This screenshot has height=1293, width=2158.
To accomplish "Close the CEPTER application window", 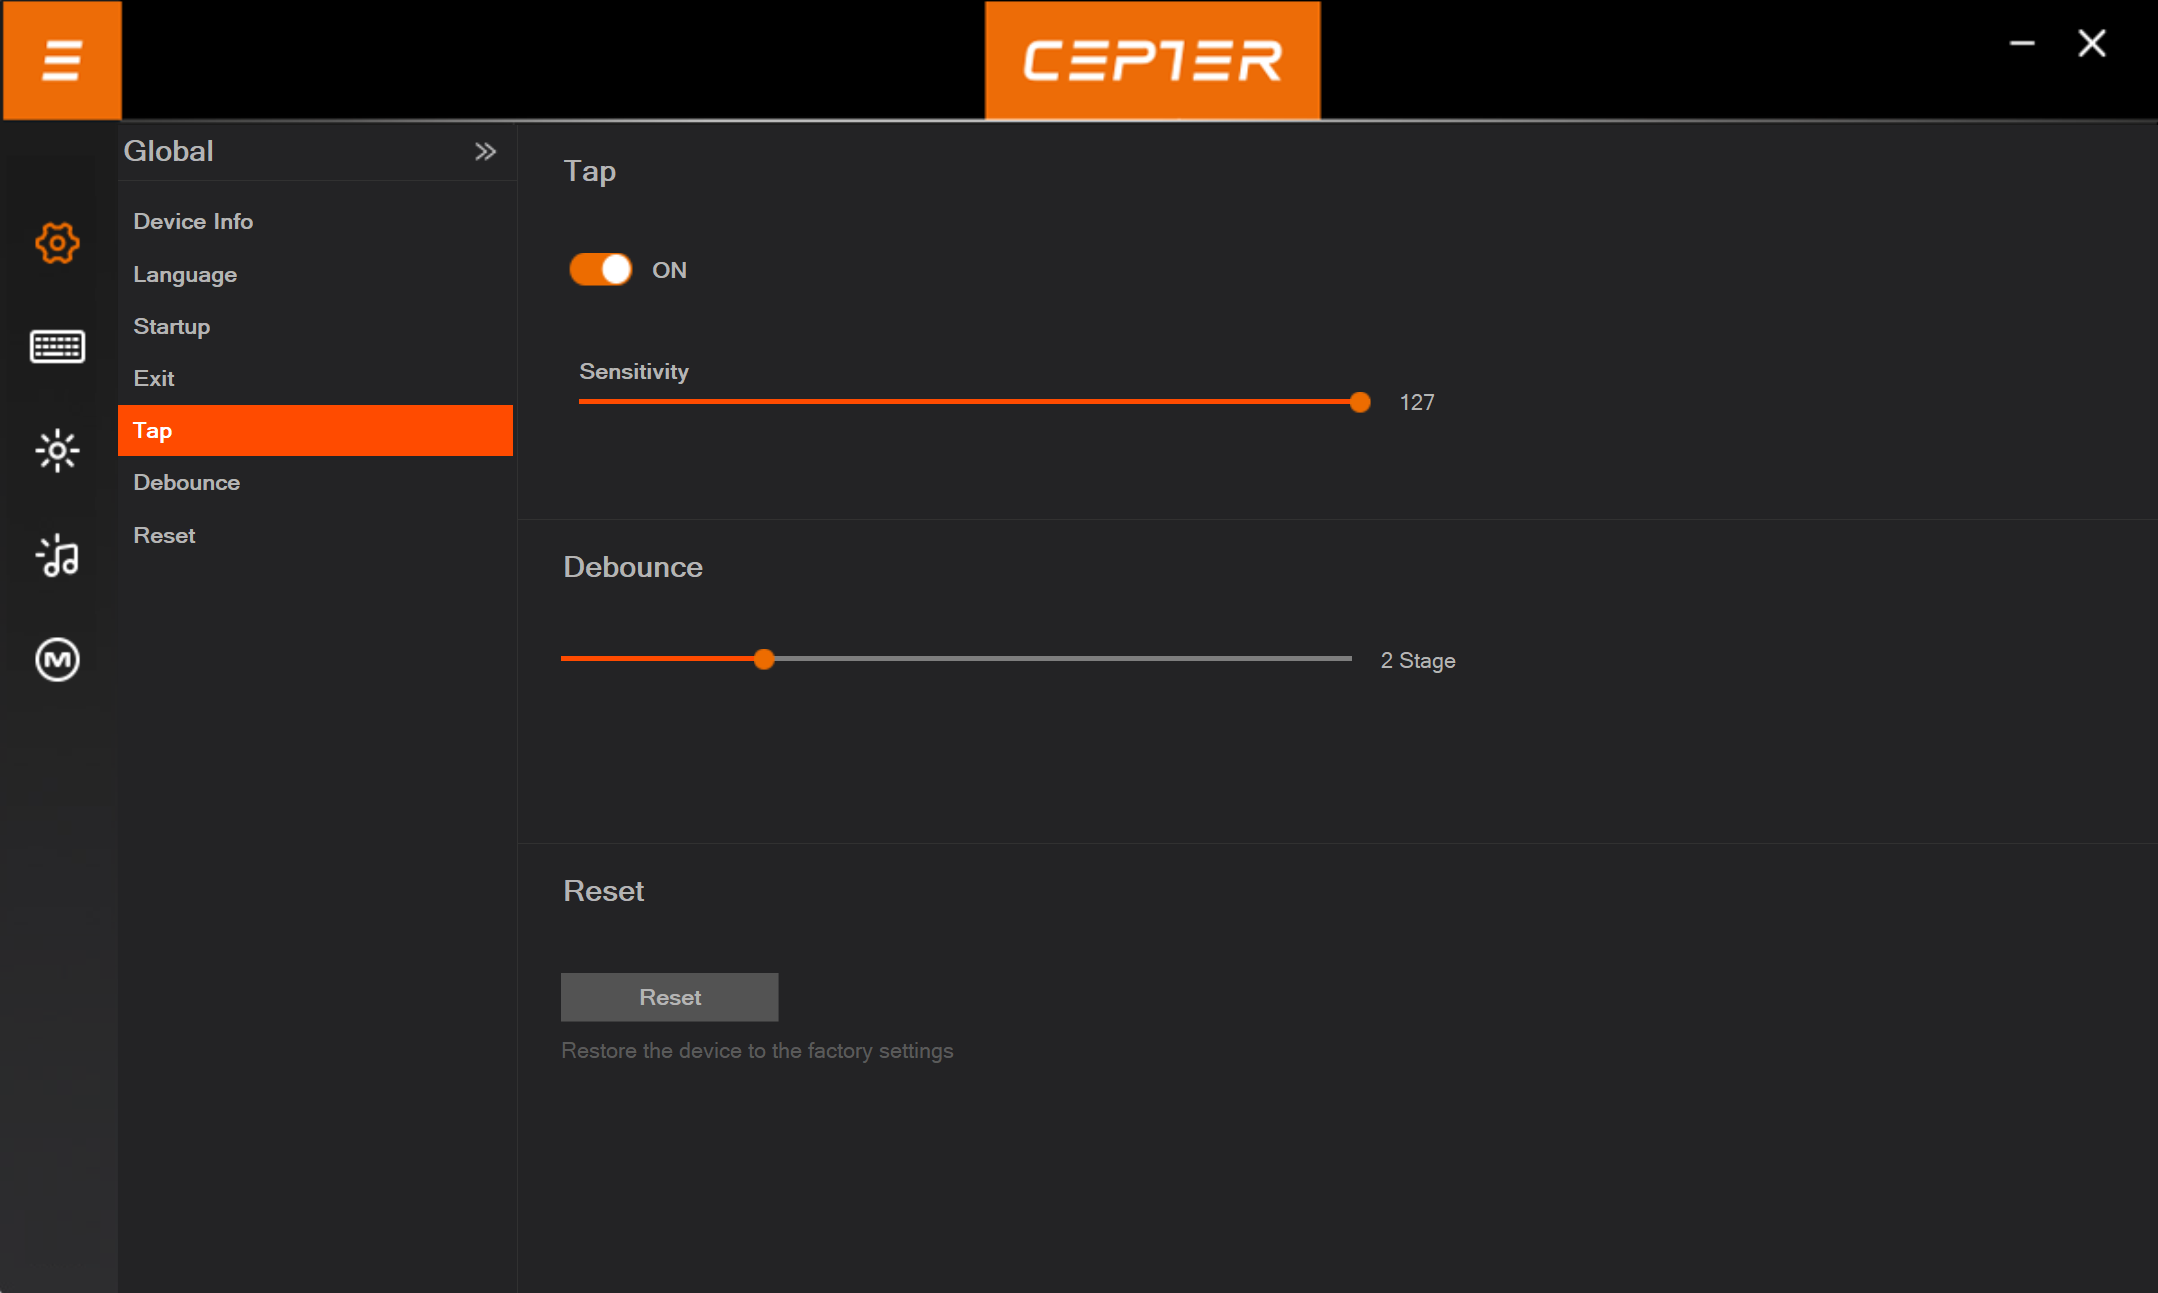I will tap(2092, 44).
